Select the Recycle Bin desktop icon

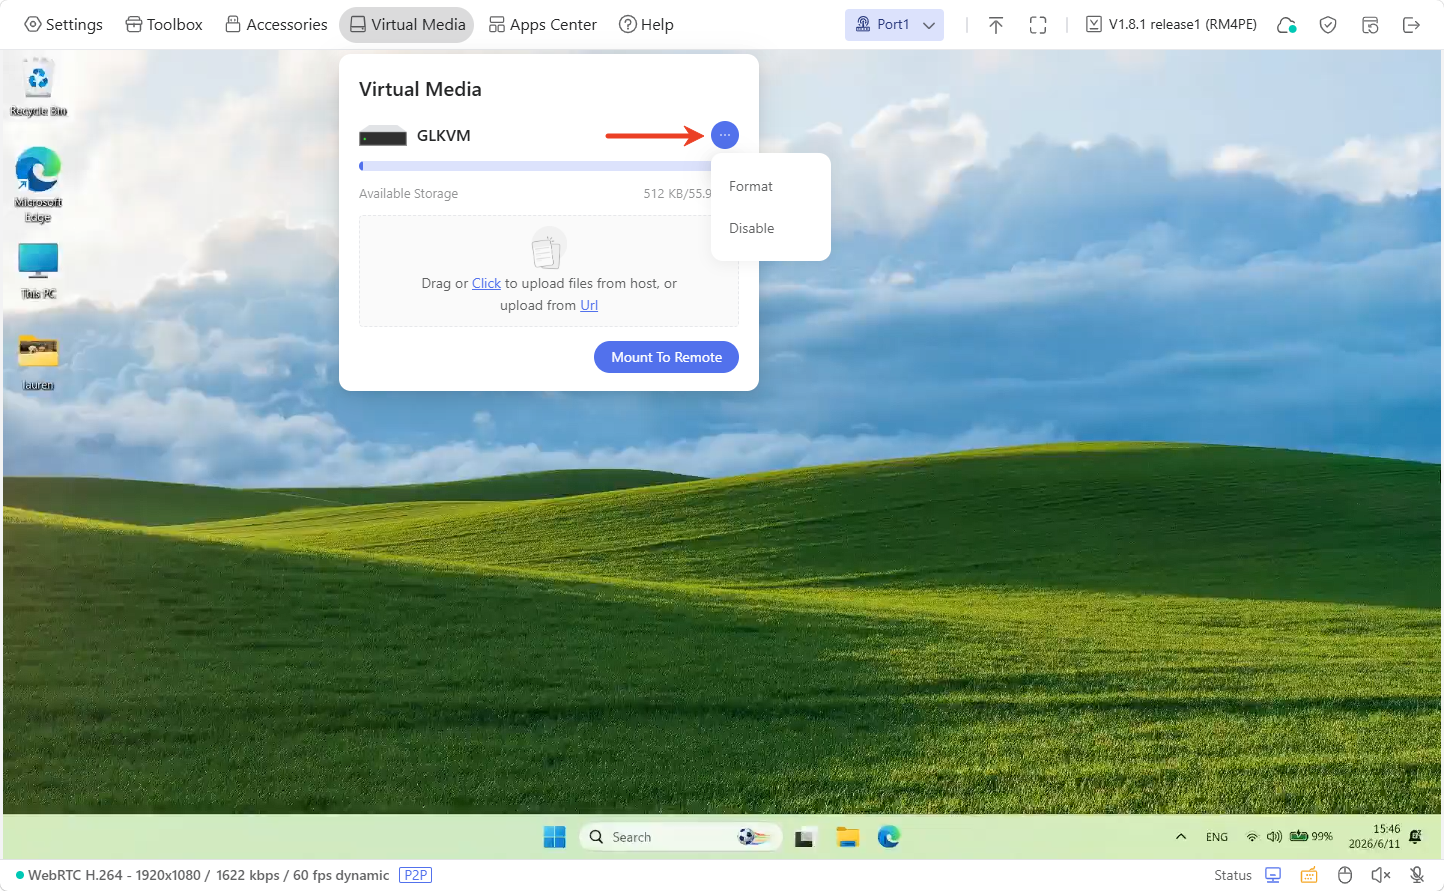tap(38, 88)
